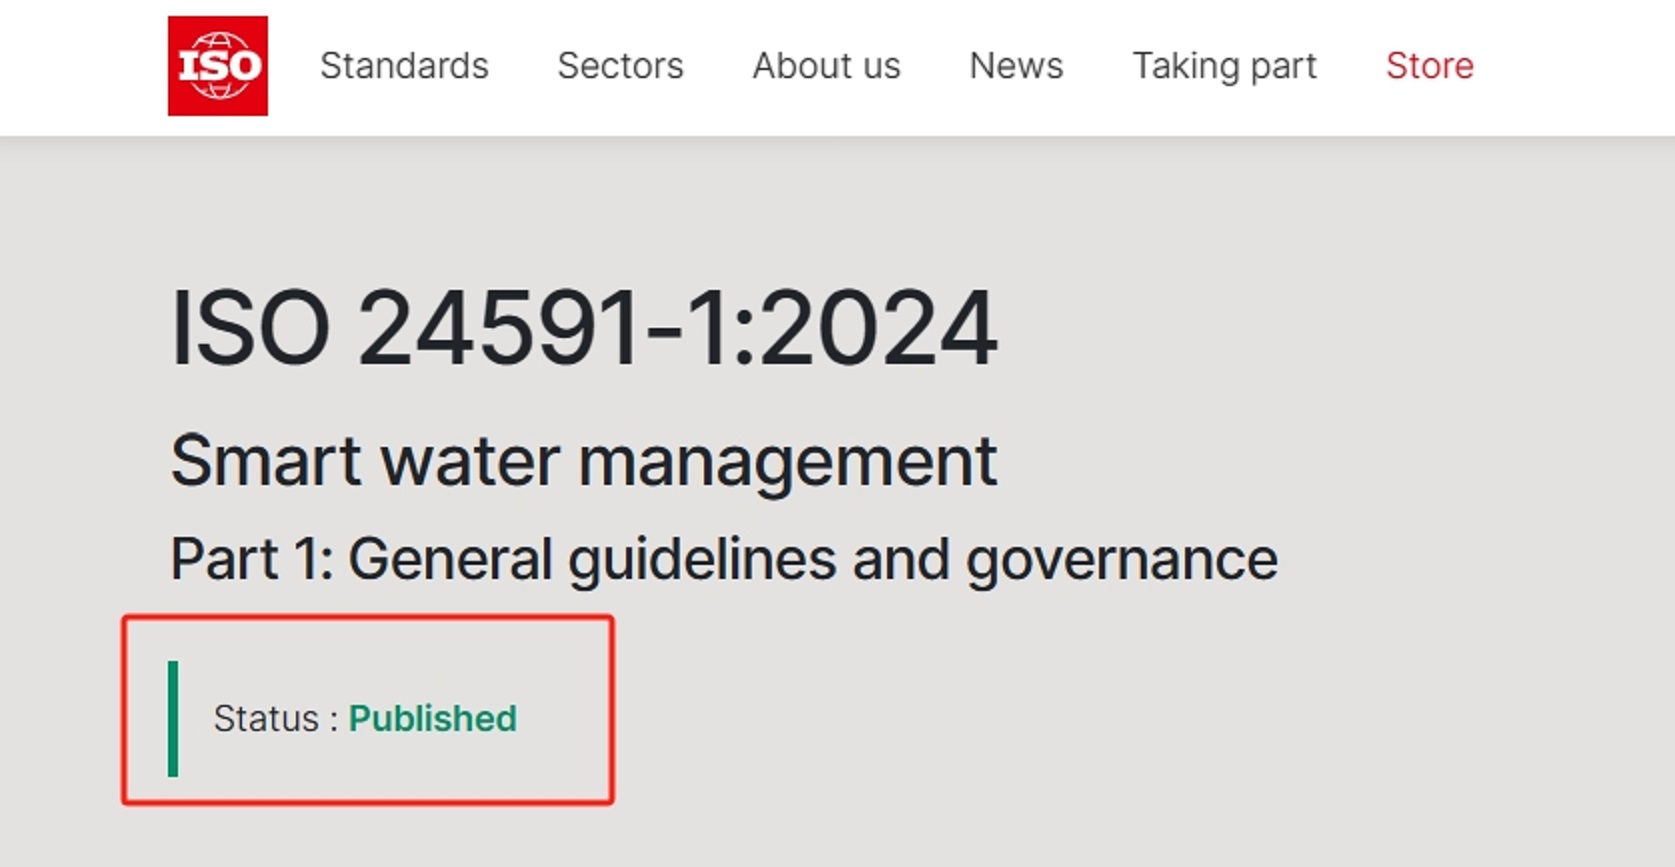Open the News page
The width and height of the screenshot is (1675, 867).
click(1016, 66)
